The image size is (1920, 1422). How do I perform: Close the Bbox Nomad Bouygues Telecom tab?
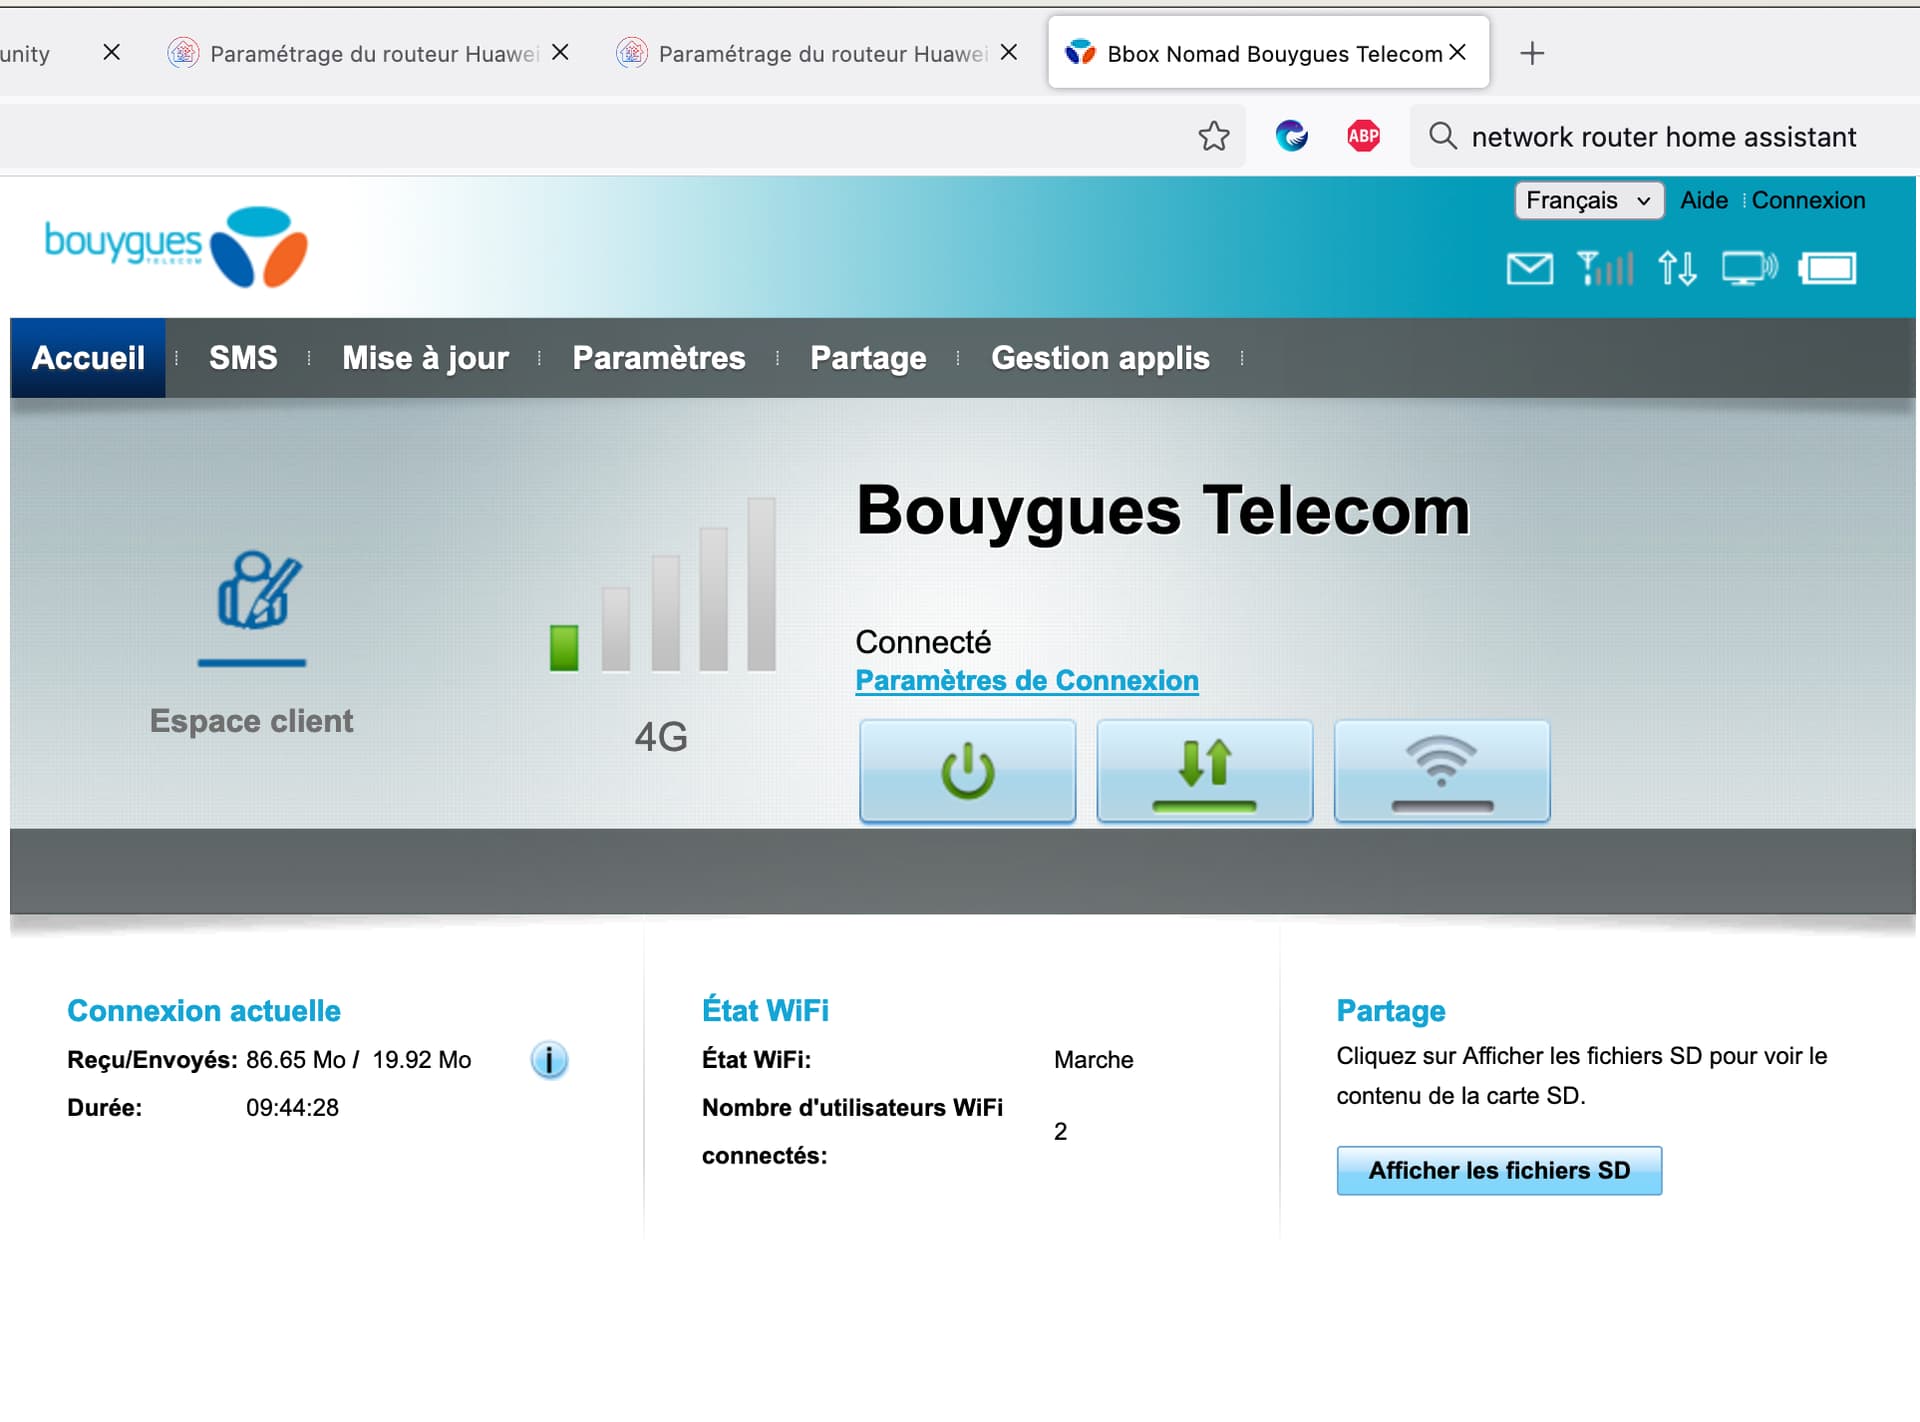click(1458, 52)
